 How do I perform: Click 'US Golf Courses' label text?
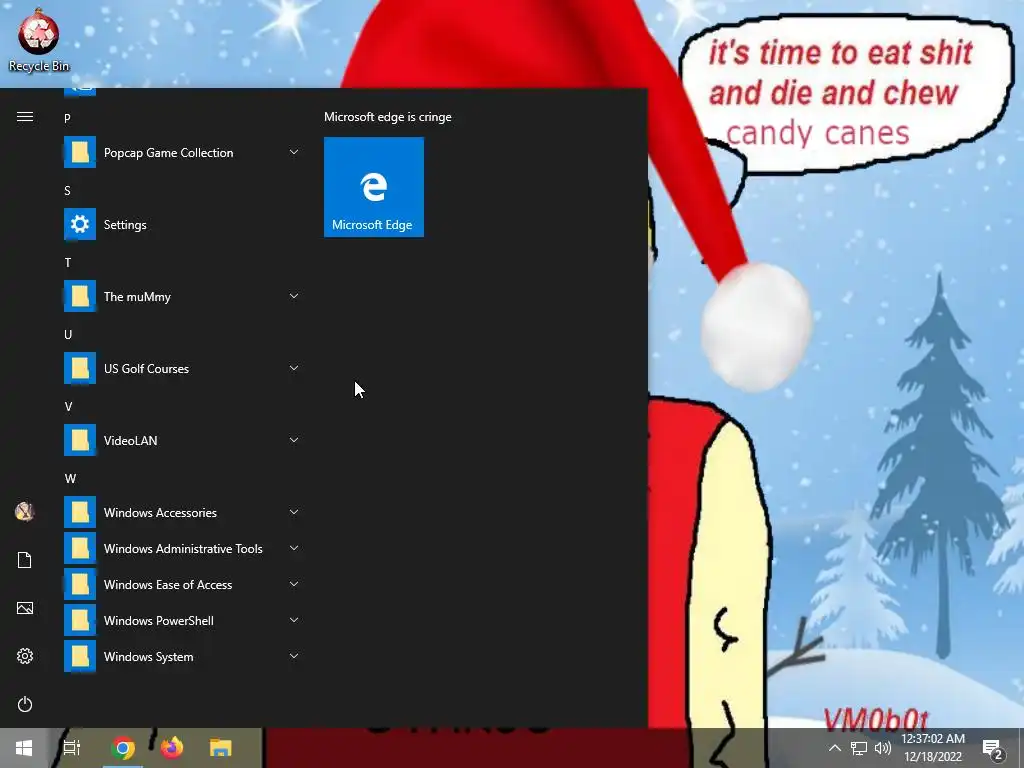click(x=146, y=369)
